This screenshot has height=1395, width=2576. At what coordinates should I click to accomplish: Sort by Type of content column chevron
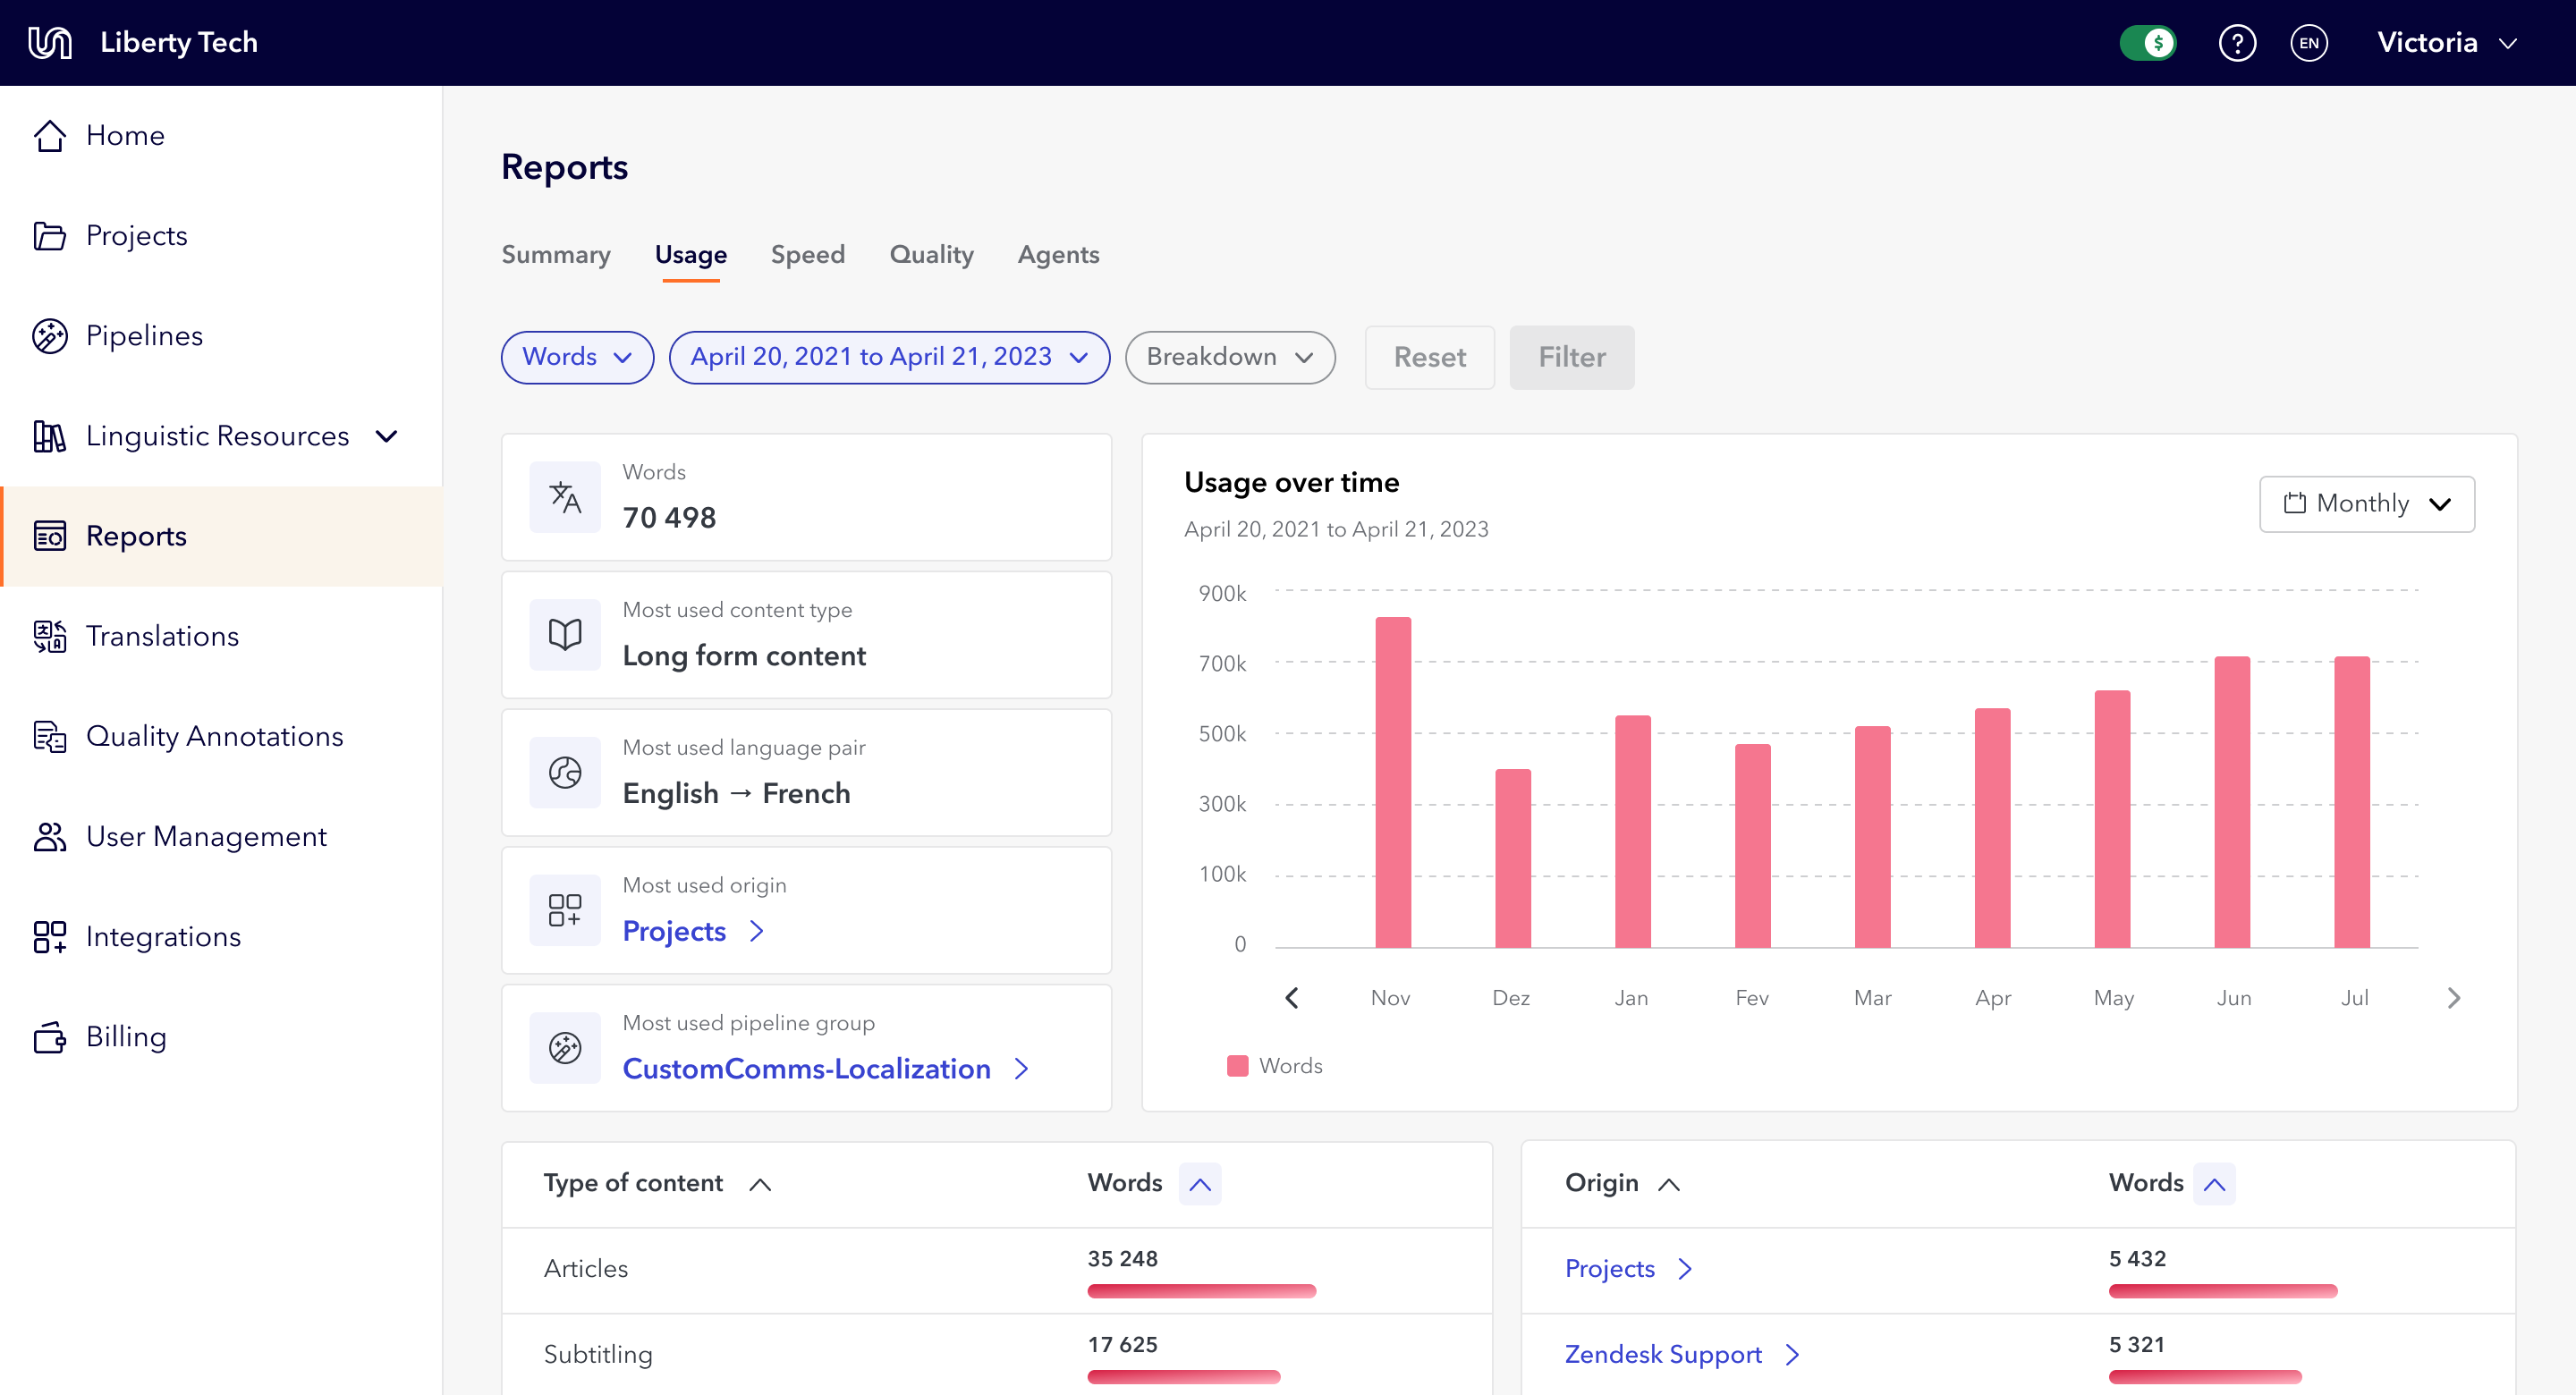tap(760, 1184)
